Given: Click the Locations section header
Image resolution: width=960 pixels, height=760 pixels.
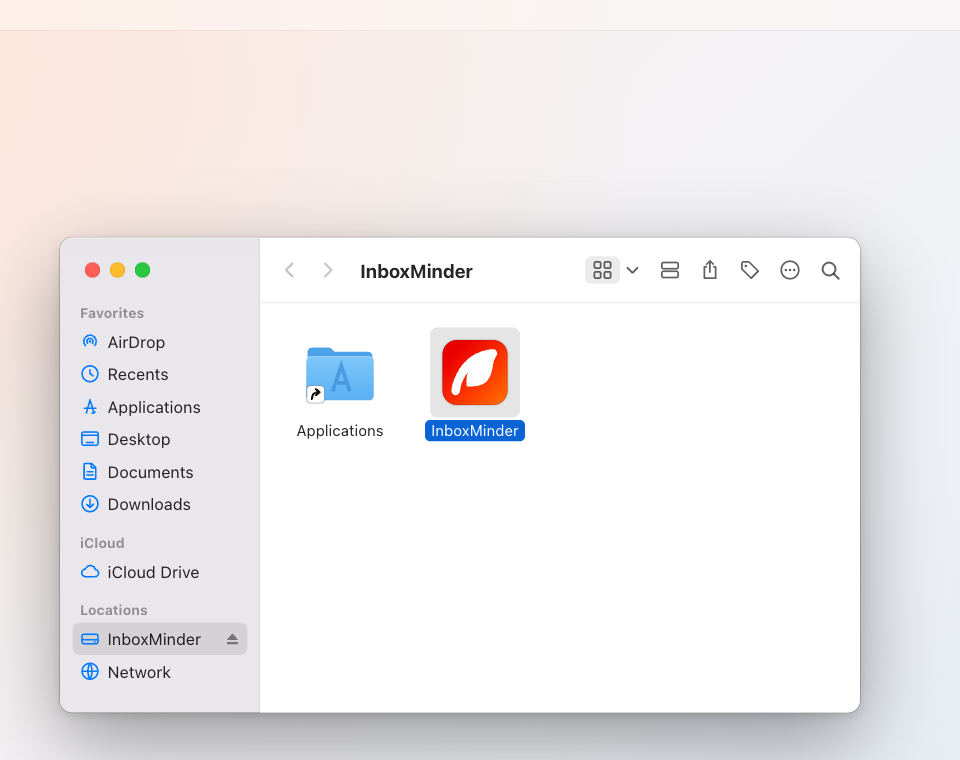Looking at the screenshot, I should click(x=114, y=610).
